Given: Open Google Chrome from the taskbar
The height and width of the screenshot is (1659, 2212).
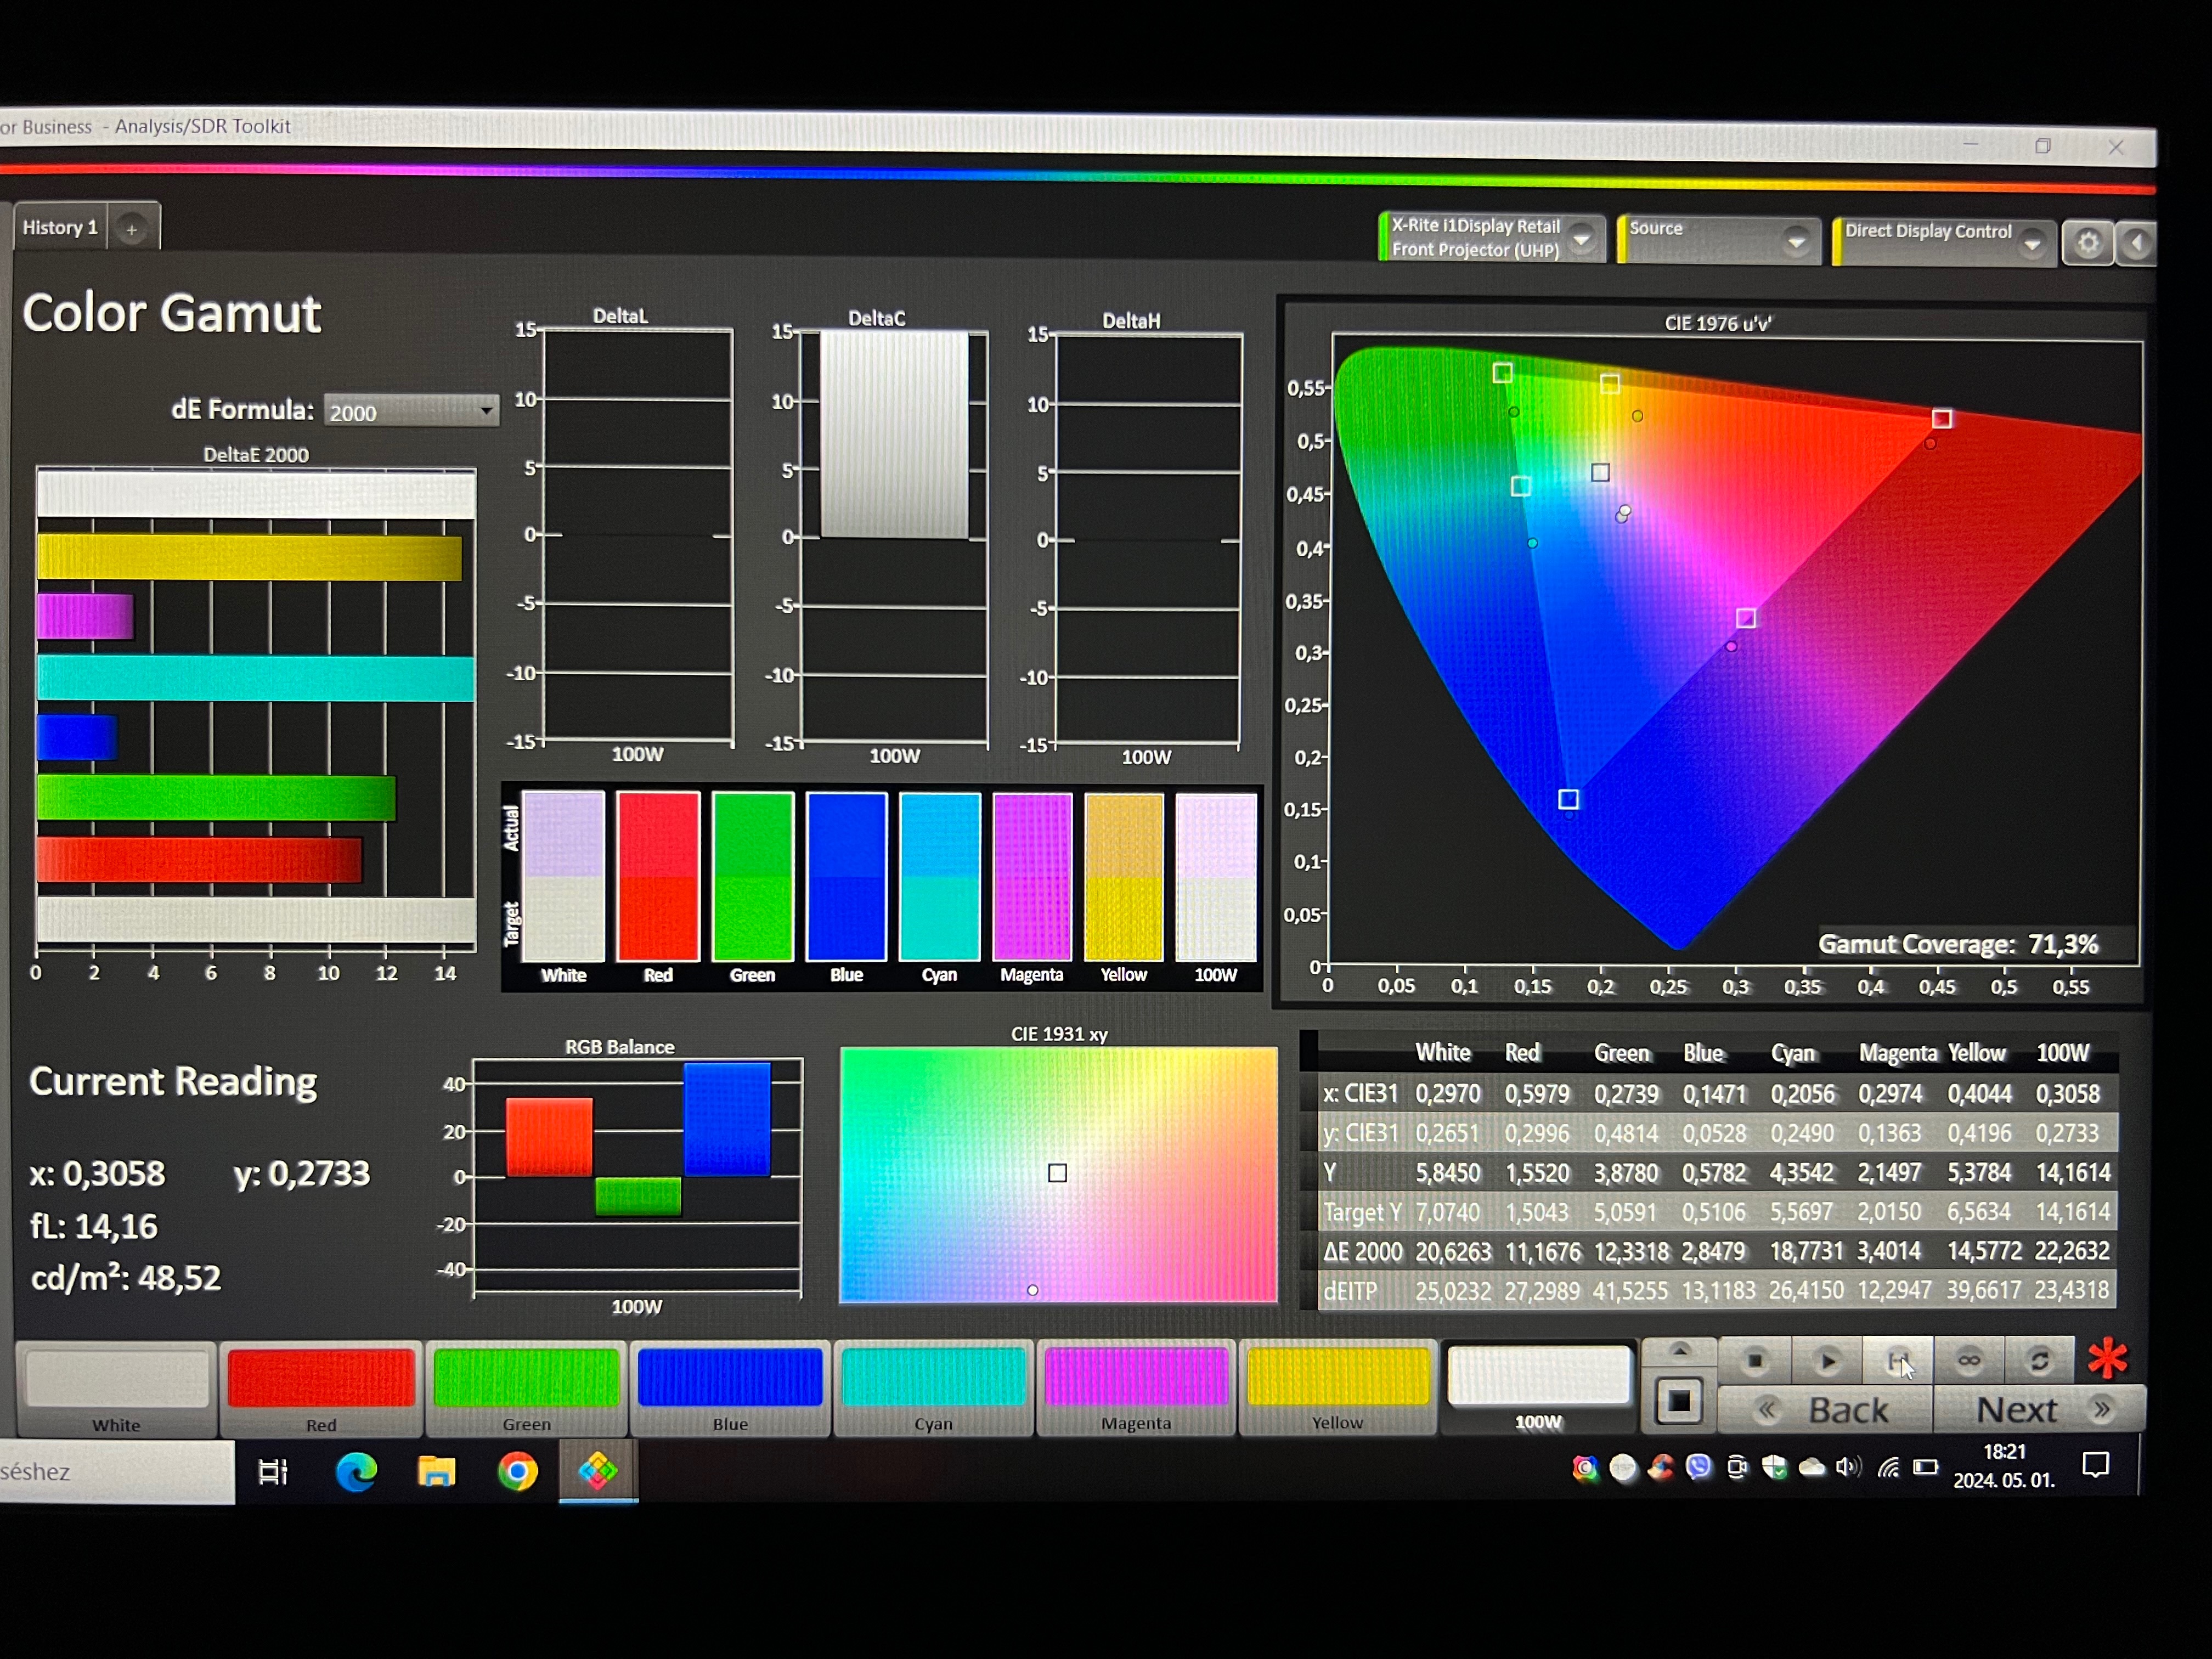Looking at the screenshot, I should [517, 1471].
